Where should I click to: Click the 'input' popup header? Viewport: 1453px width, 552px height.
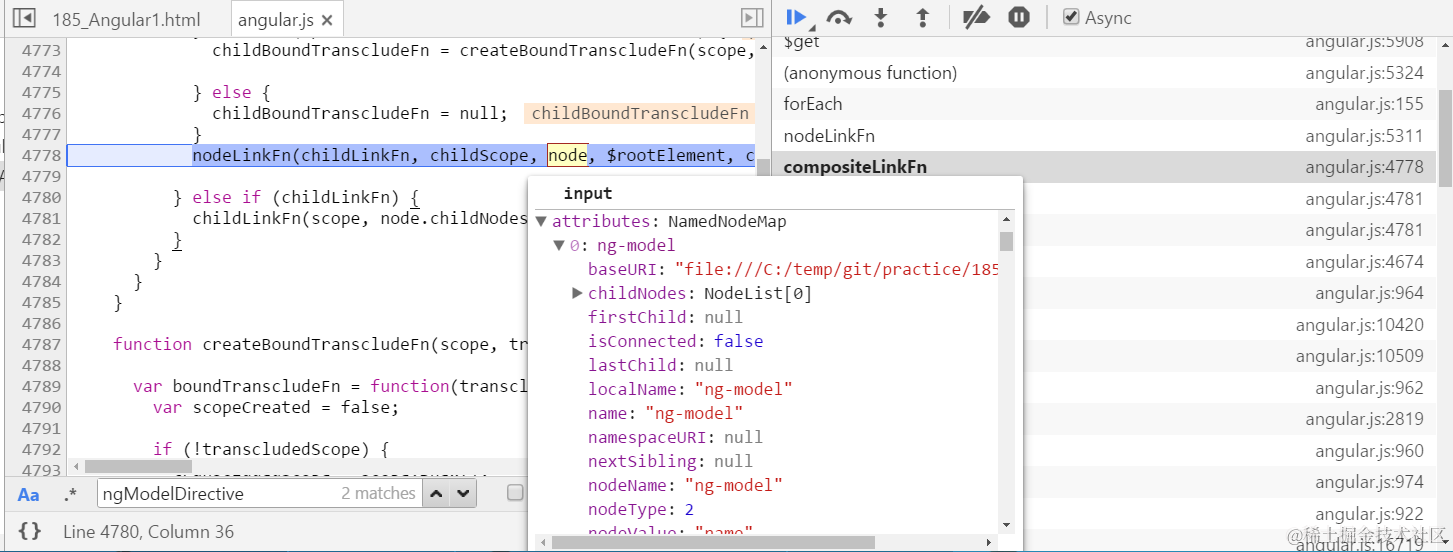point(588,194)
